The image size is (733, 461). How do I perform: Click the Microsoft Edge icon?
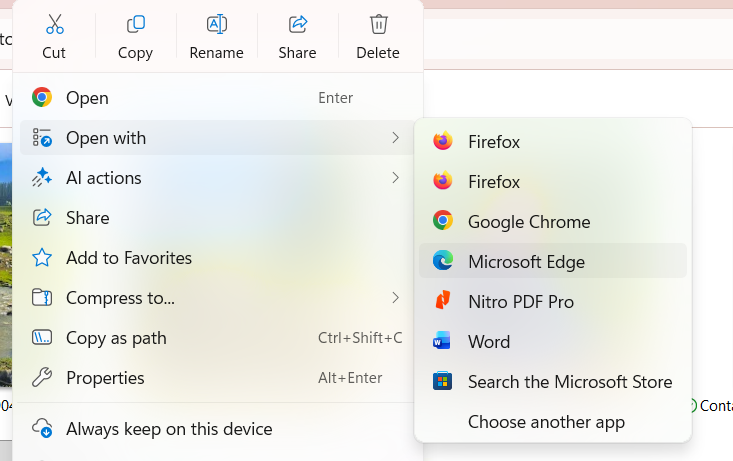coord(443,260)
